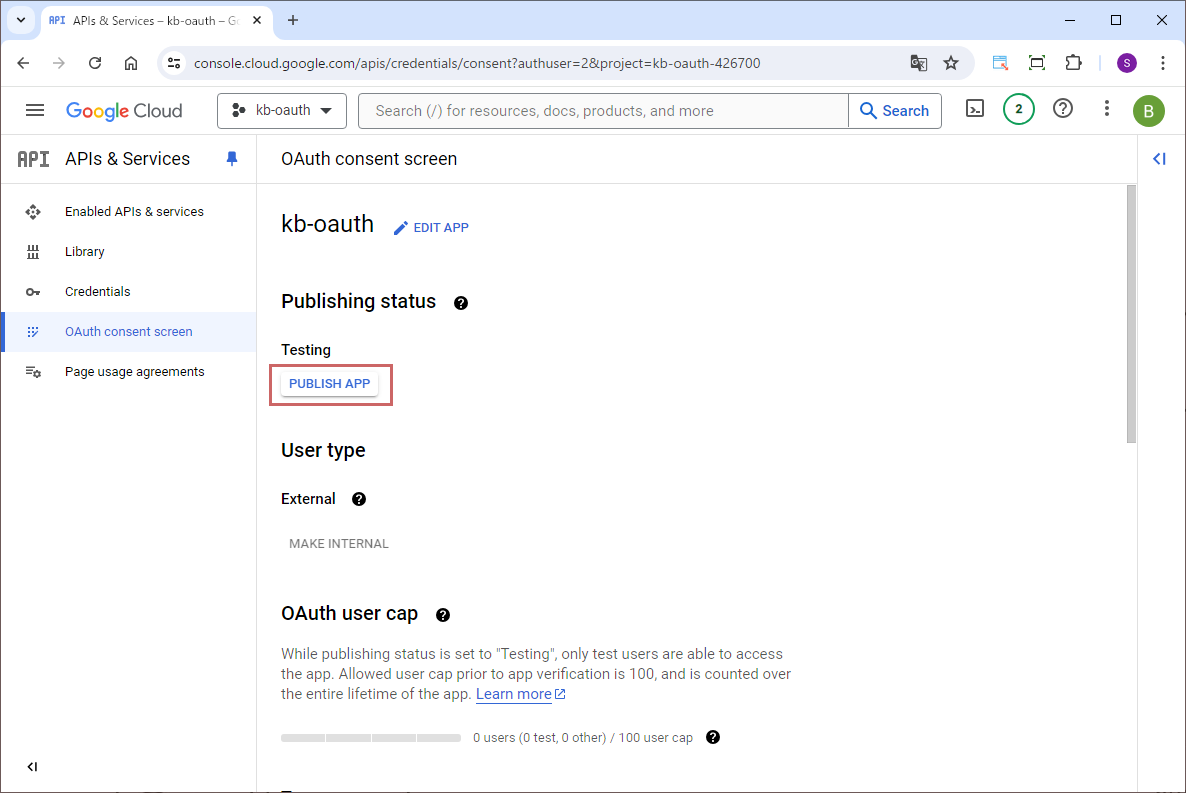Open the help question mark menu

1063,109
